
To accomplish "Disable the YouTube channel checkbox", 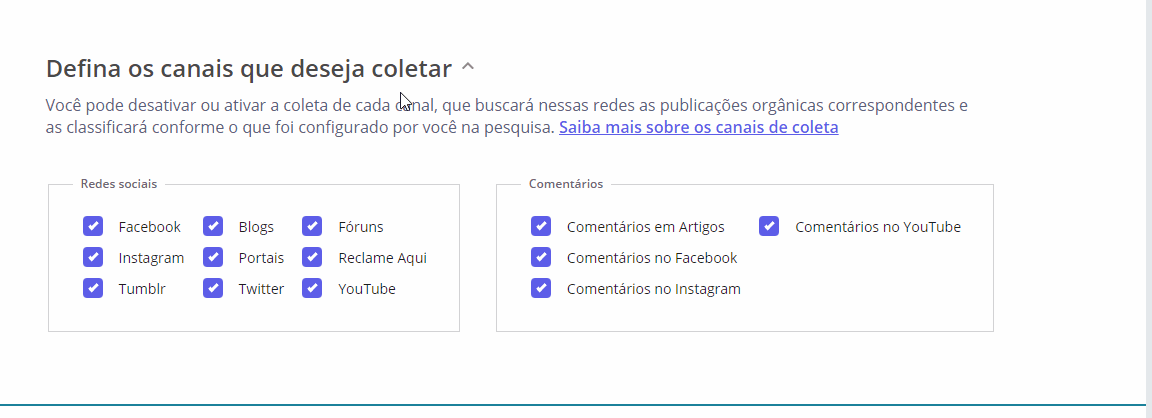I will tap(312, 289).
